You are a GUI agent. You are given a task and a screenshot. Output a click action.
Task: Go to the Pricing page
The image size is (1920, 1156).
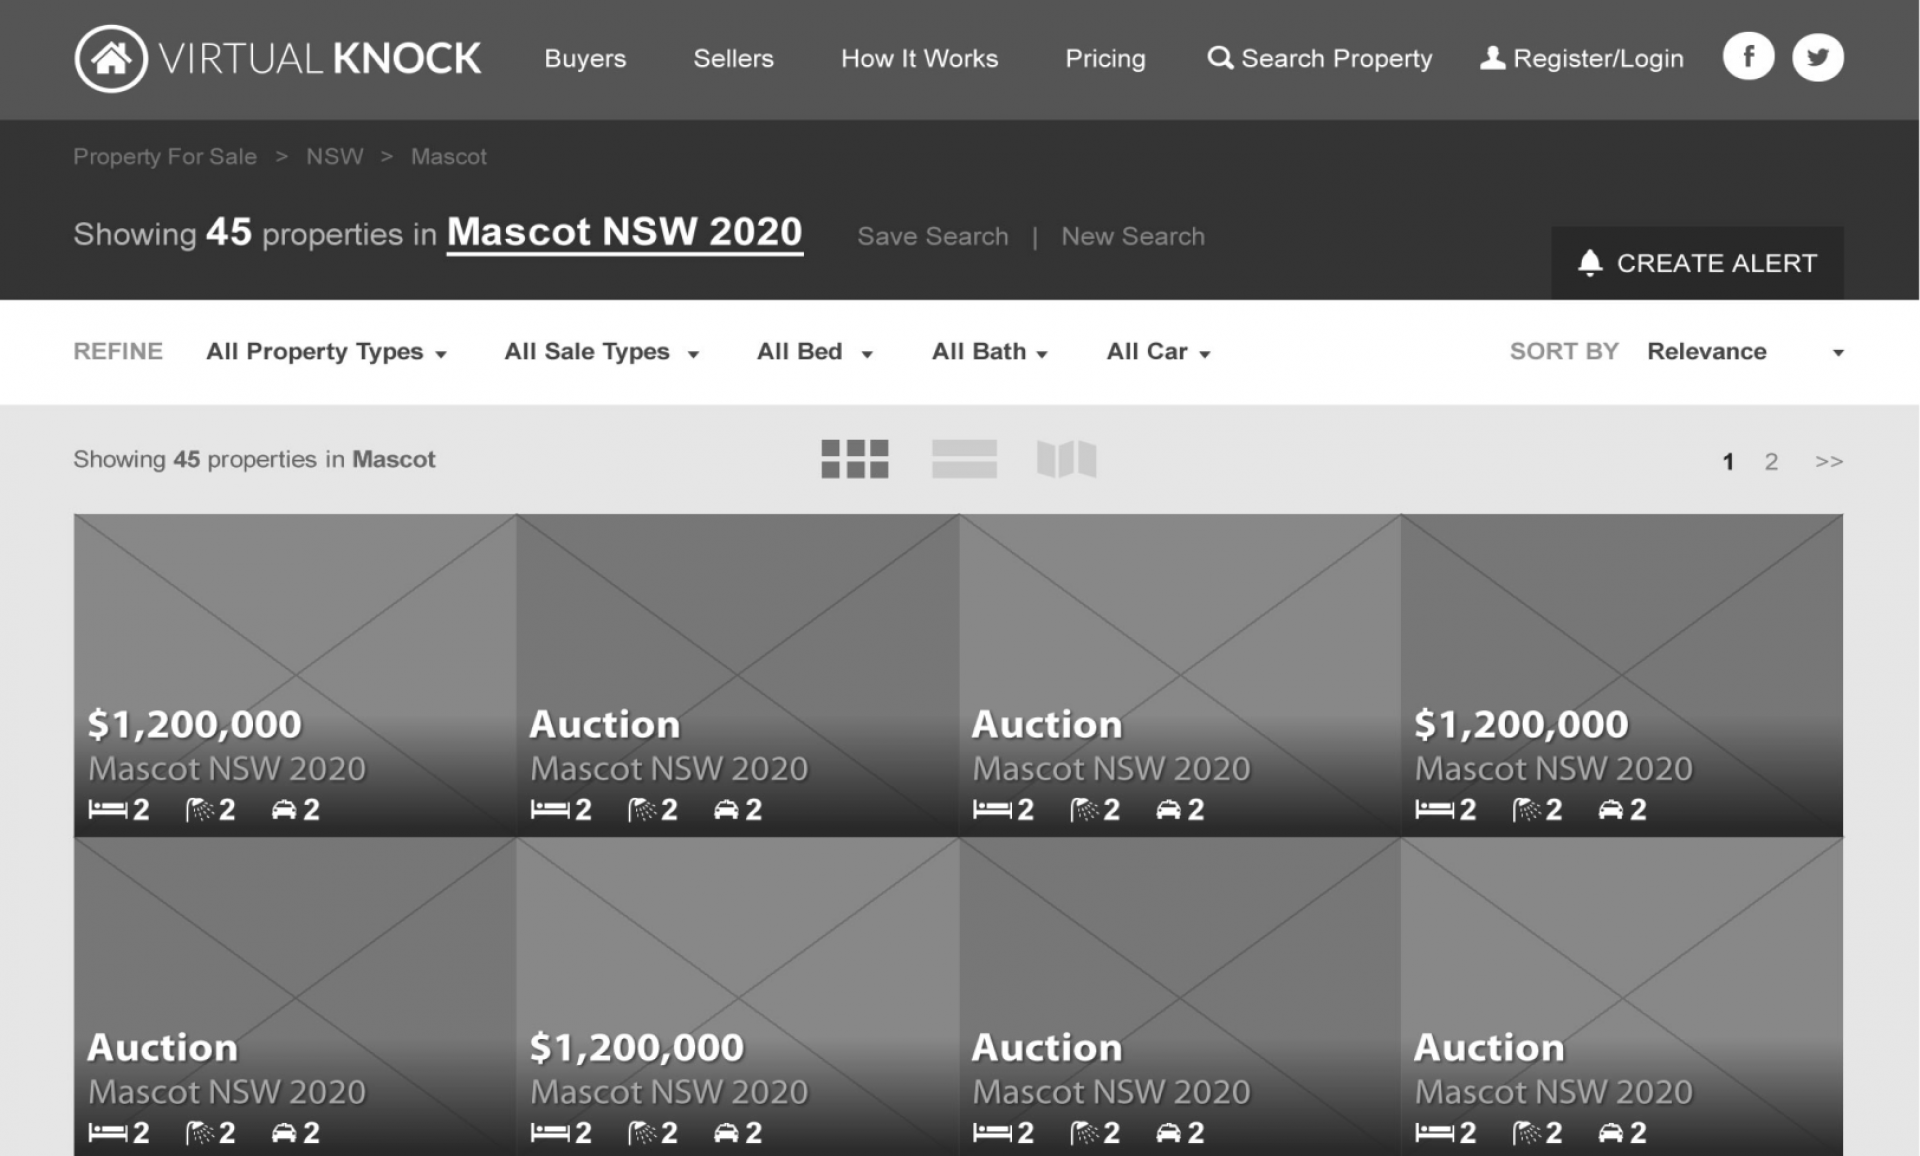click(1105, 59)
